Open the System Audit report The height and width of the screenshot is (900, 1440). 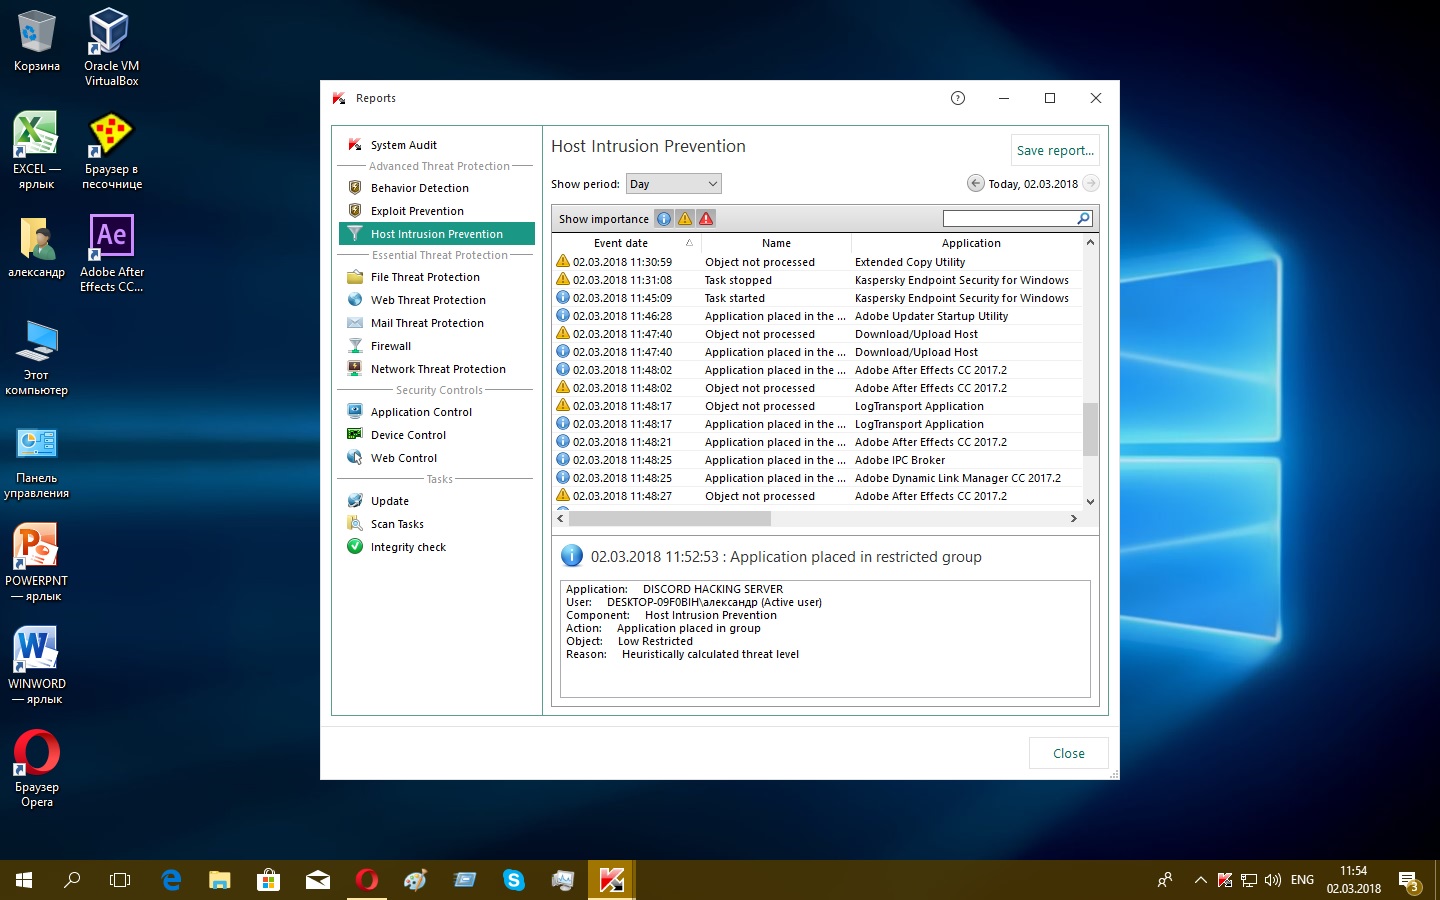[x=403, y=145]
